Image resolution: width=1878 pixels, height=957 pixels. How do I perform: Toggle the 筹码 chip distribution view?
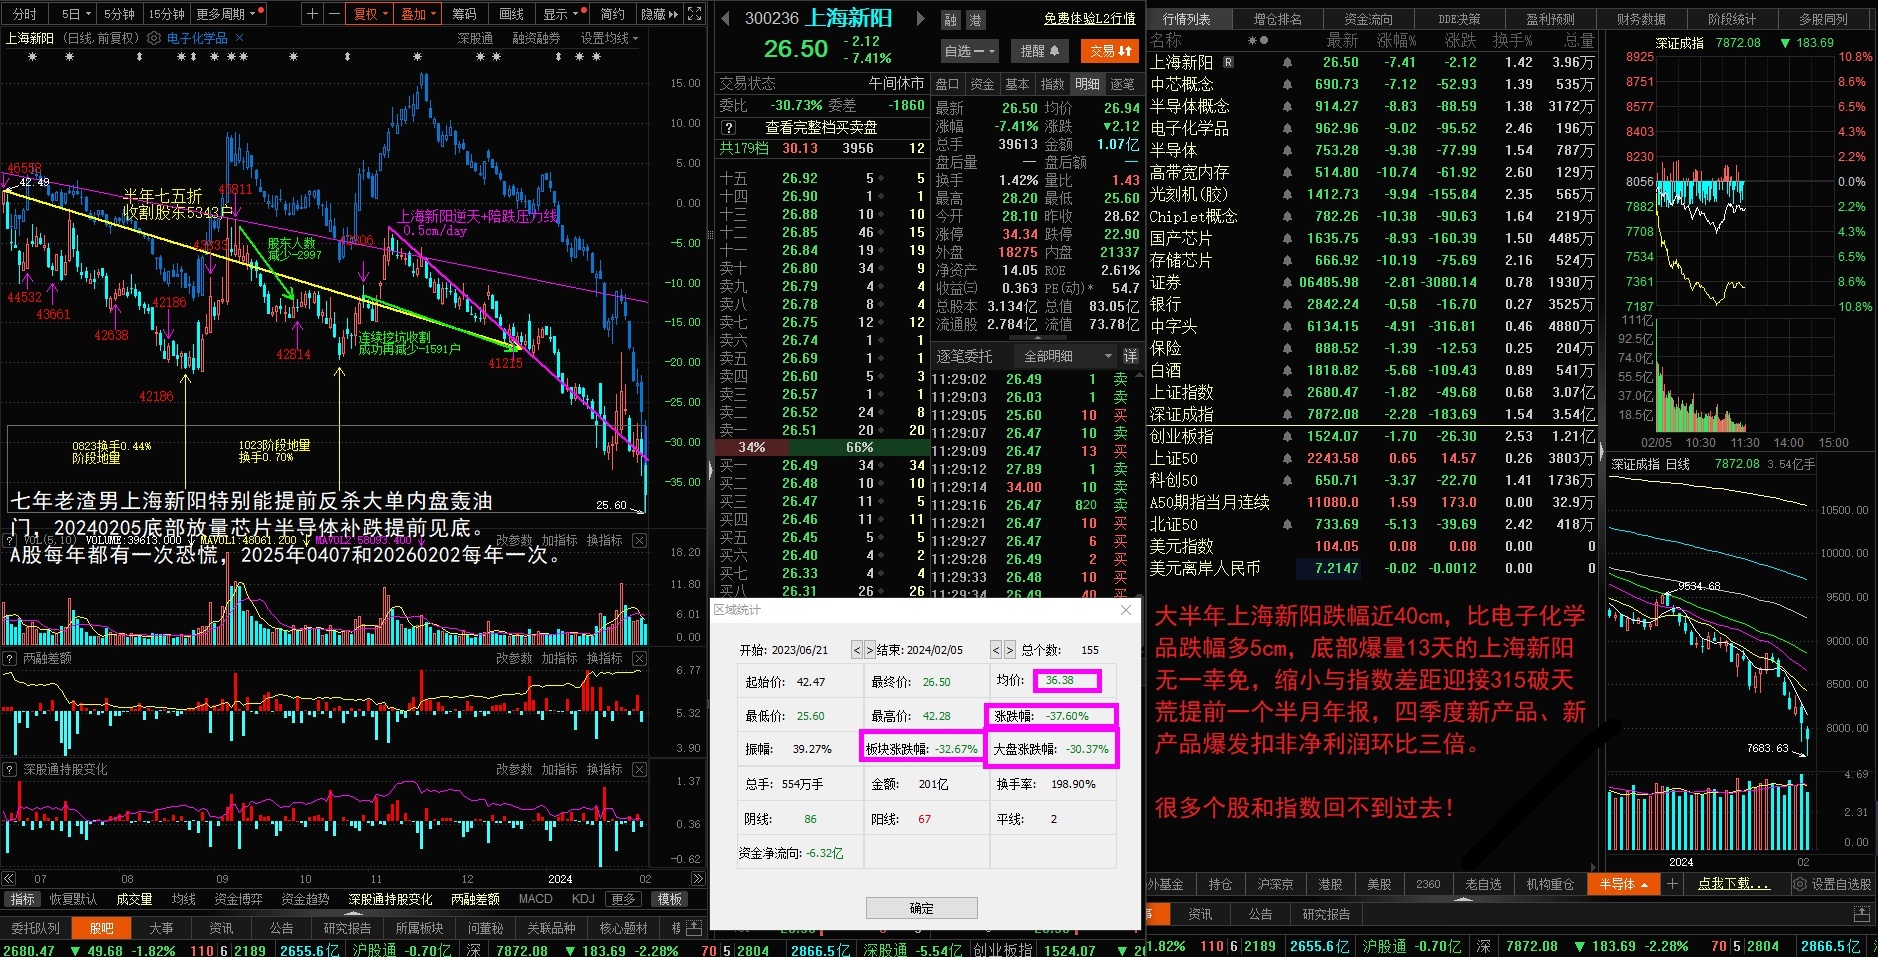464,14
